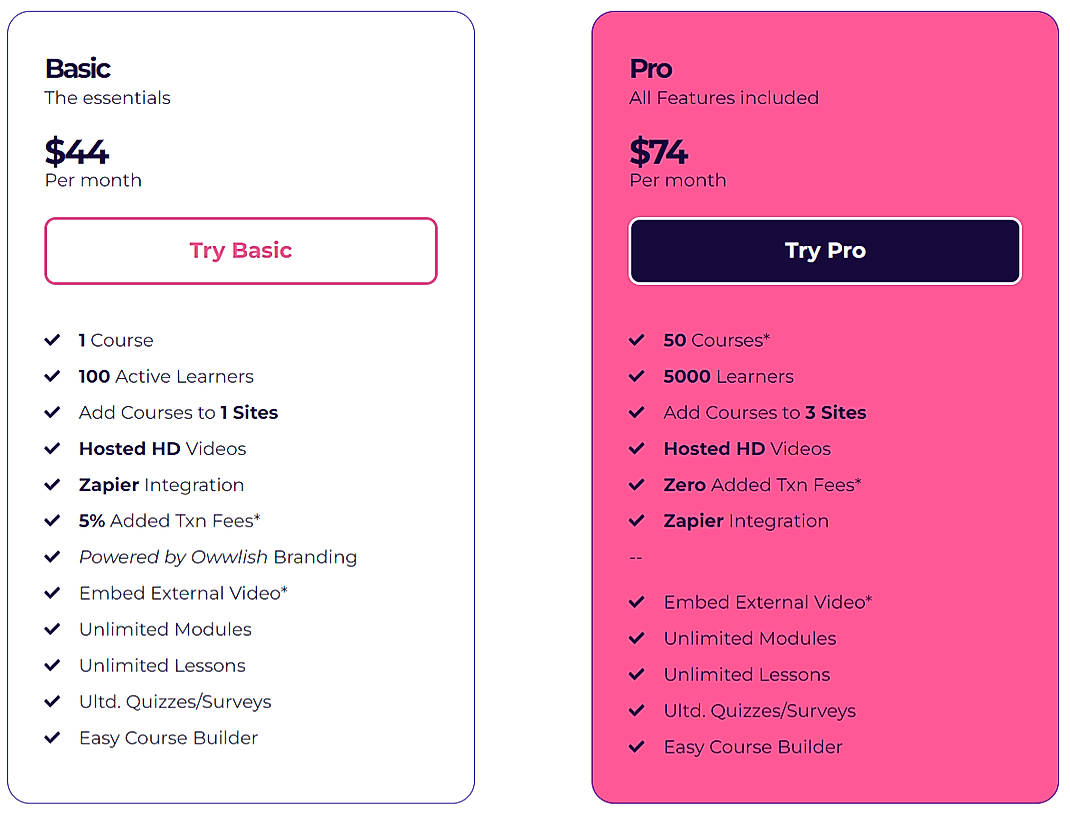Click the checkmark beside Zero Added Txn Fees*
The image size is (1070, 816).
pos(638,484)
